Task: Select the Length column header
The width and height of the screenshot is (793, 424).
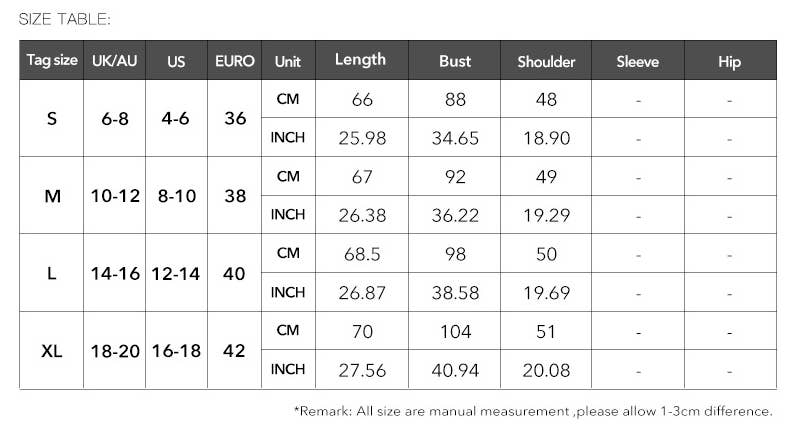Action: (x=360, y=60)
